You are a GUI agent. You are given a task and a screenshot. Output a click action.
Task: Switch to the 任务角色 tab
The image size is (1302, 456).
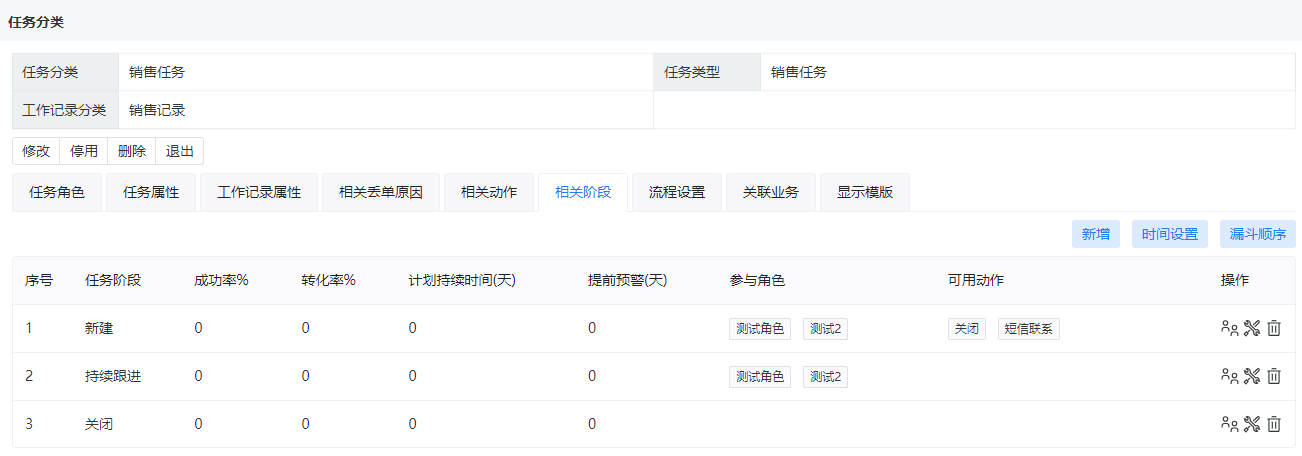[x=57, y=192]
